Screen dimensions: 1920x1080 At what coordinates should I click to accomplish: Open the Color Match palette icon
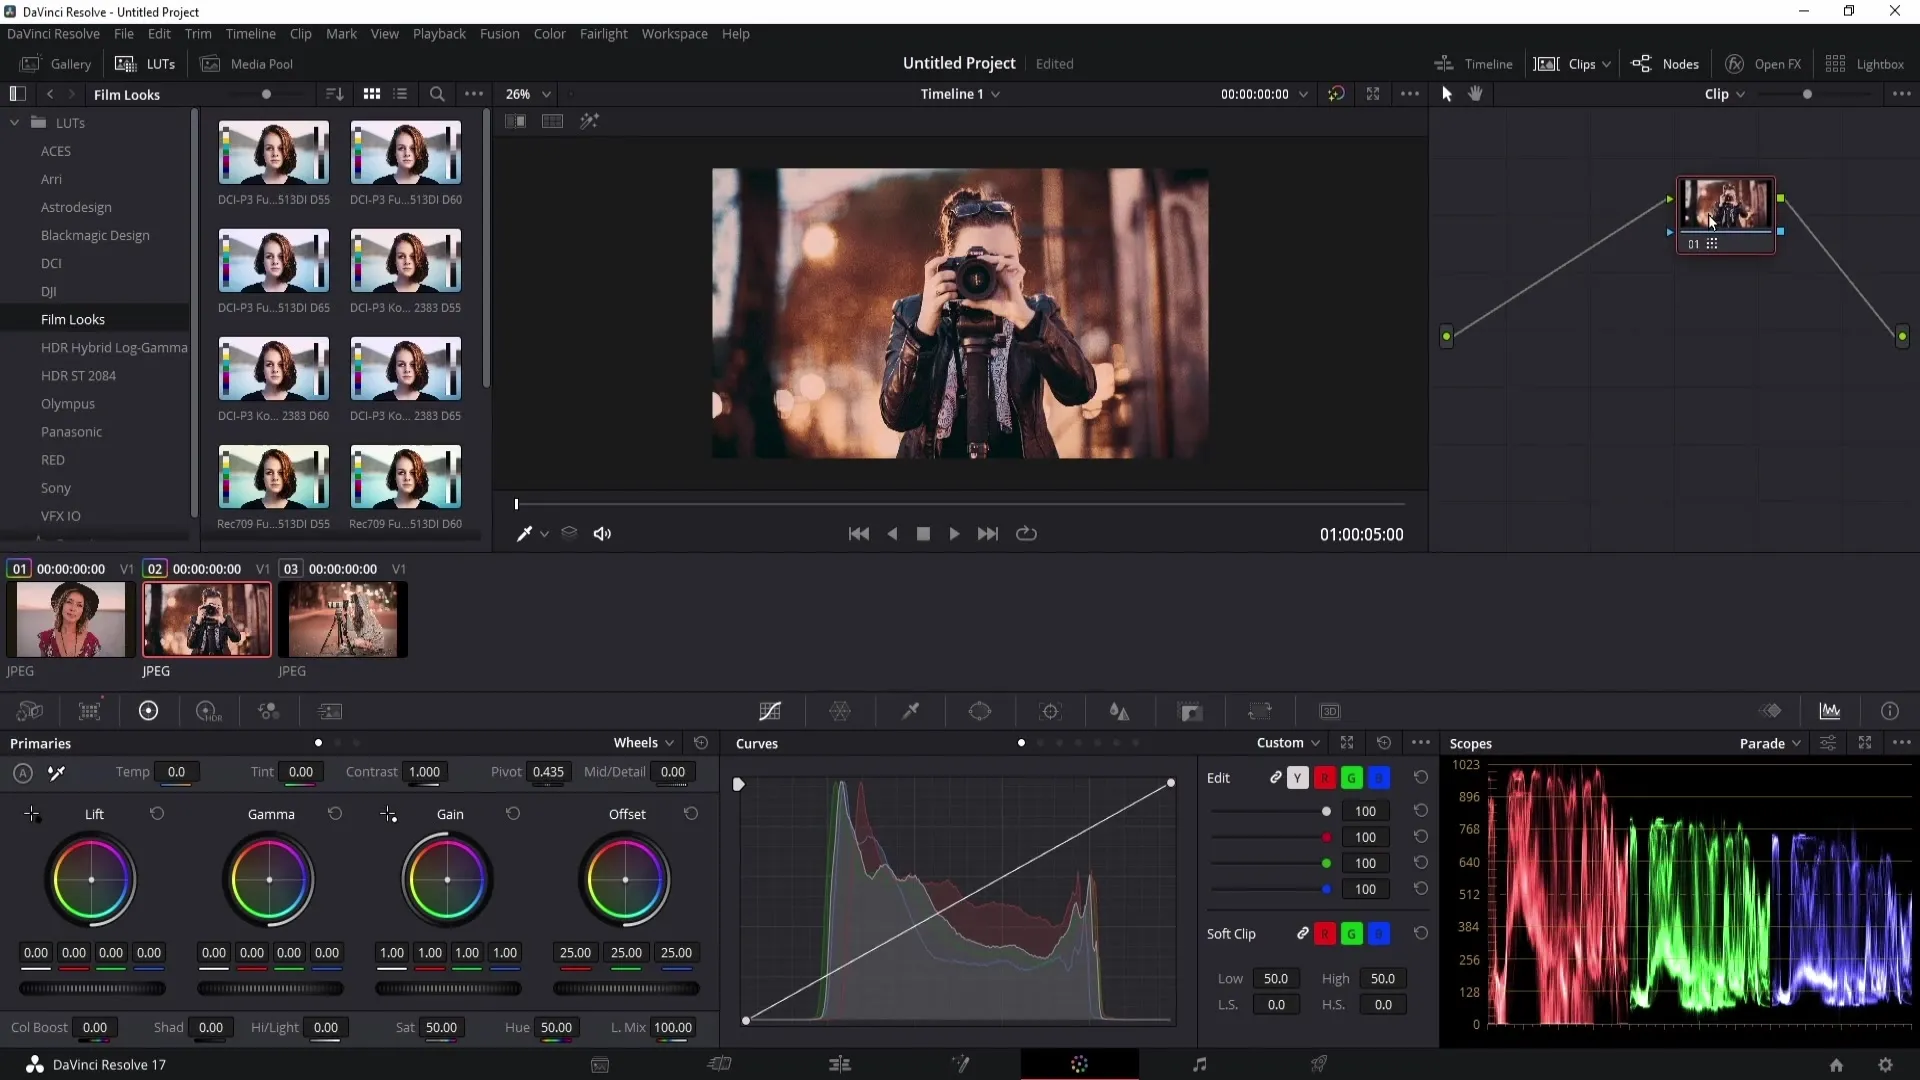pyautogui.click(x=90, y=711)
